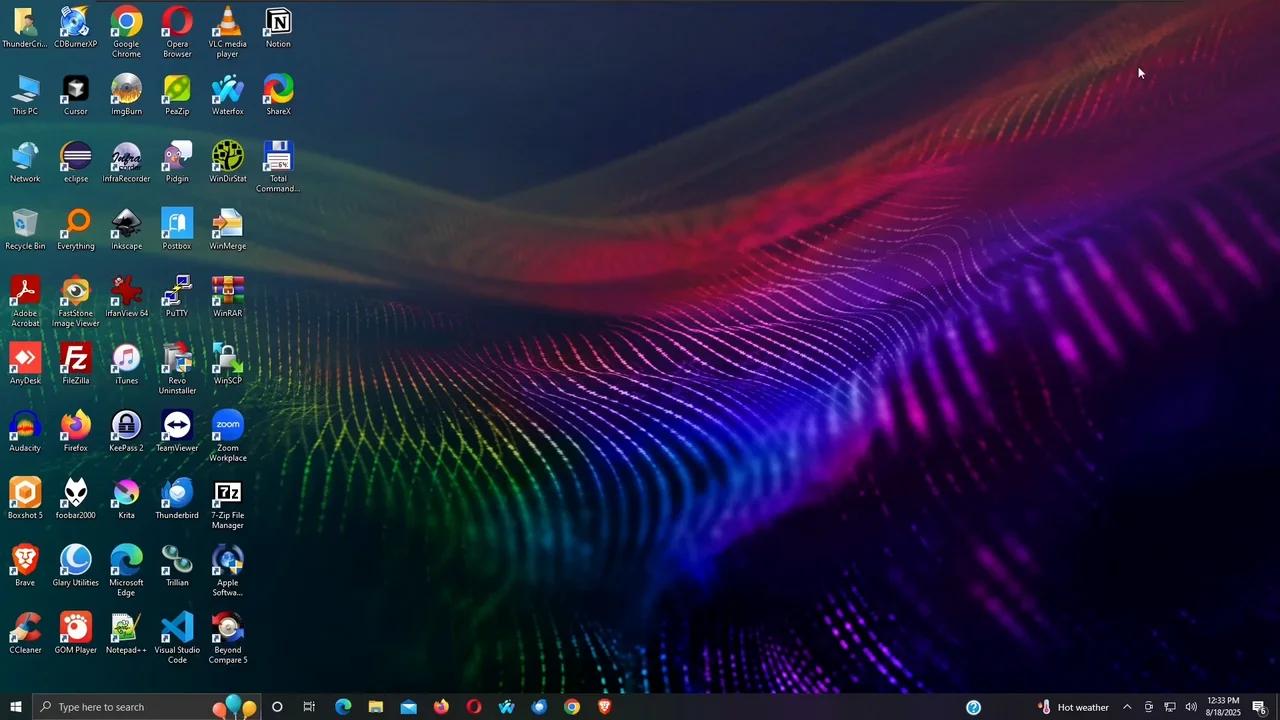Open the Meet Now tray icon
Viewport: 1280px width, 720px height.
coord(1149,707)
